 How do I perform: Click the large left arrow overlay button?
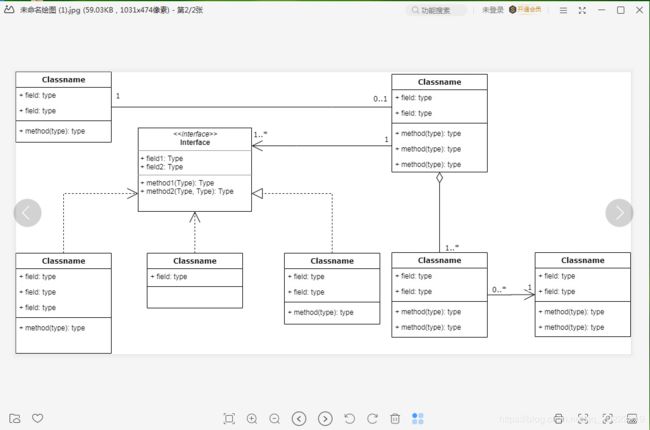[x=27, y=213]
